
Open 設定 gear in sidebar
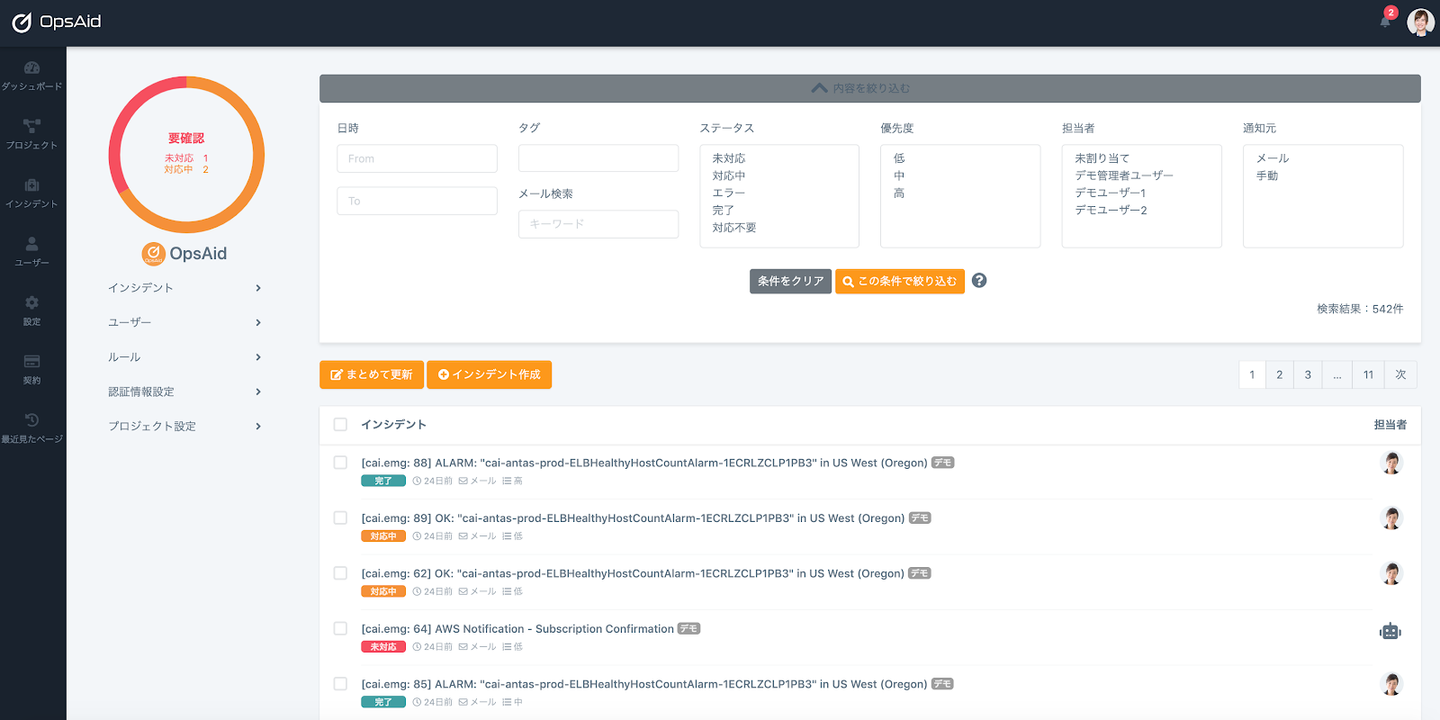pyautogui.click(x=32, y=311)
